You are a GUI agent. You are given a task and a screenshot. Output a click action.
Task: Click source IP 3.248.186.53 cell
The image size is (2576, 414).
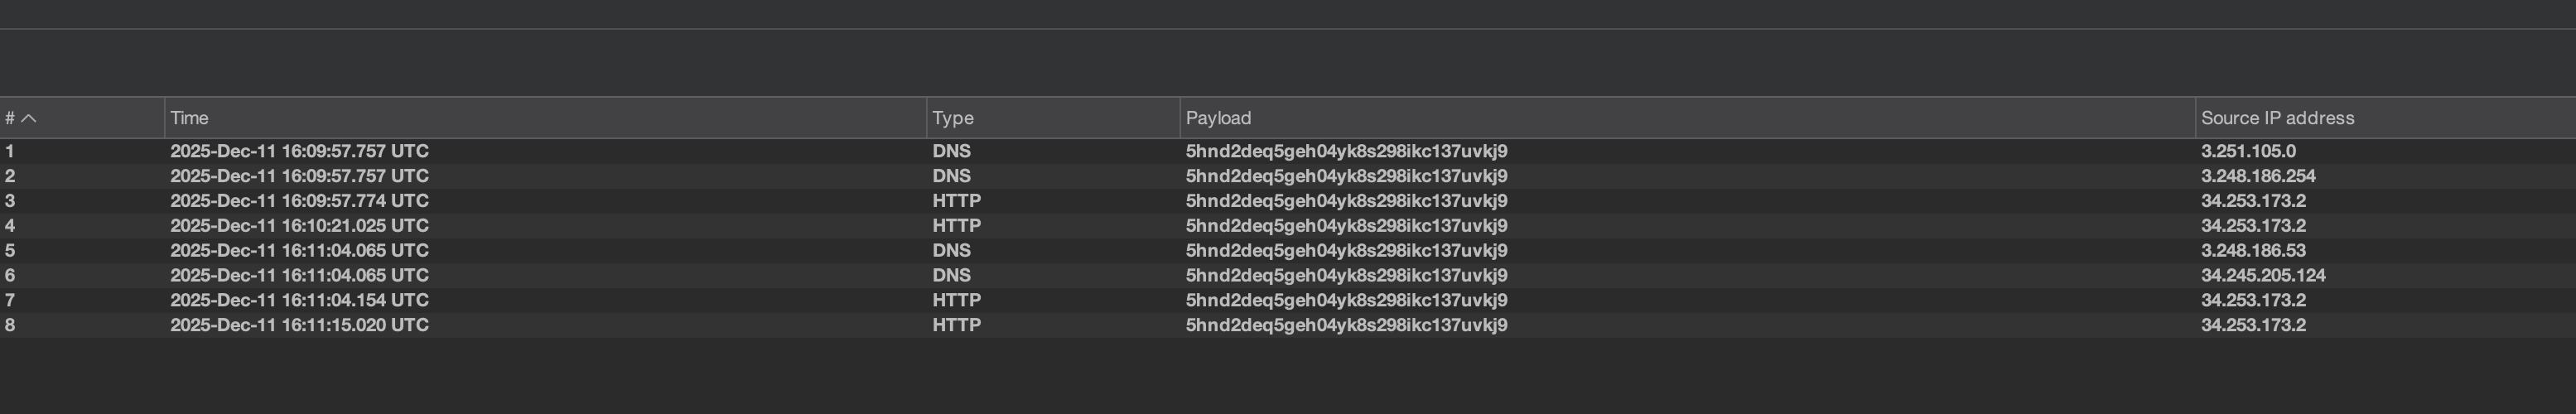click(x=2252, y=251)
